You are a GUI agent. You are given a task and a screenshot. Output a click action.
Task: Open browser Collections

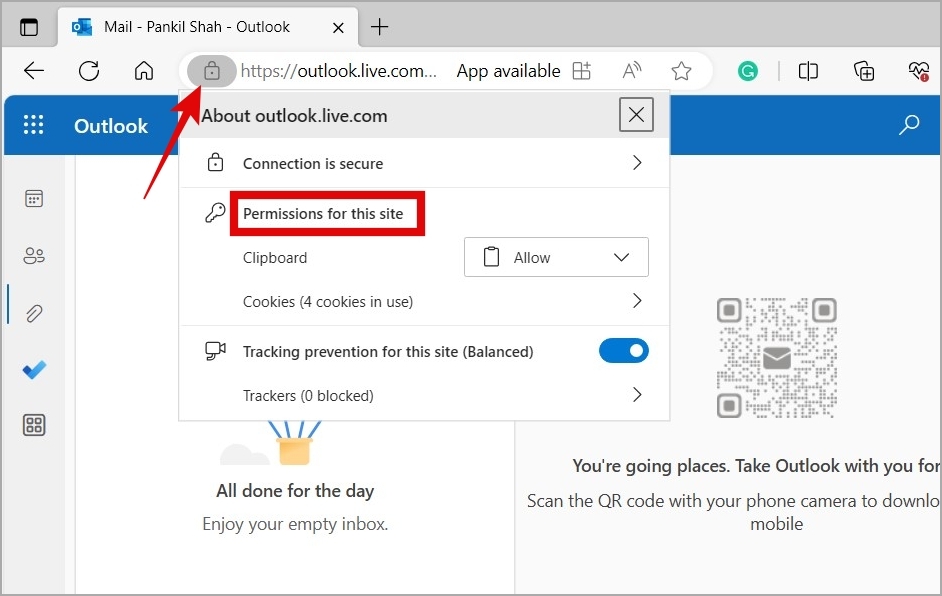coord(864,71)
